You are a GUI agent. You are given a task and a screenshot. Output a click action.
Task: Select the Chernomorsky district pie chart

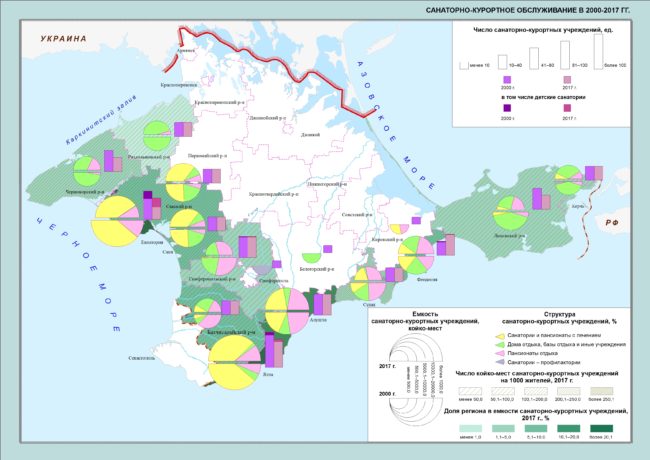point(87,171)
